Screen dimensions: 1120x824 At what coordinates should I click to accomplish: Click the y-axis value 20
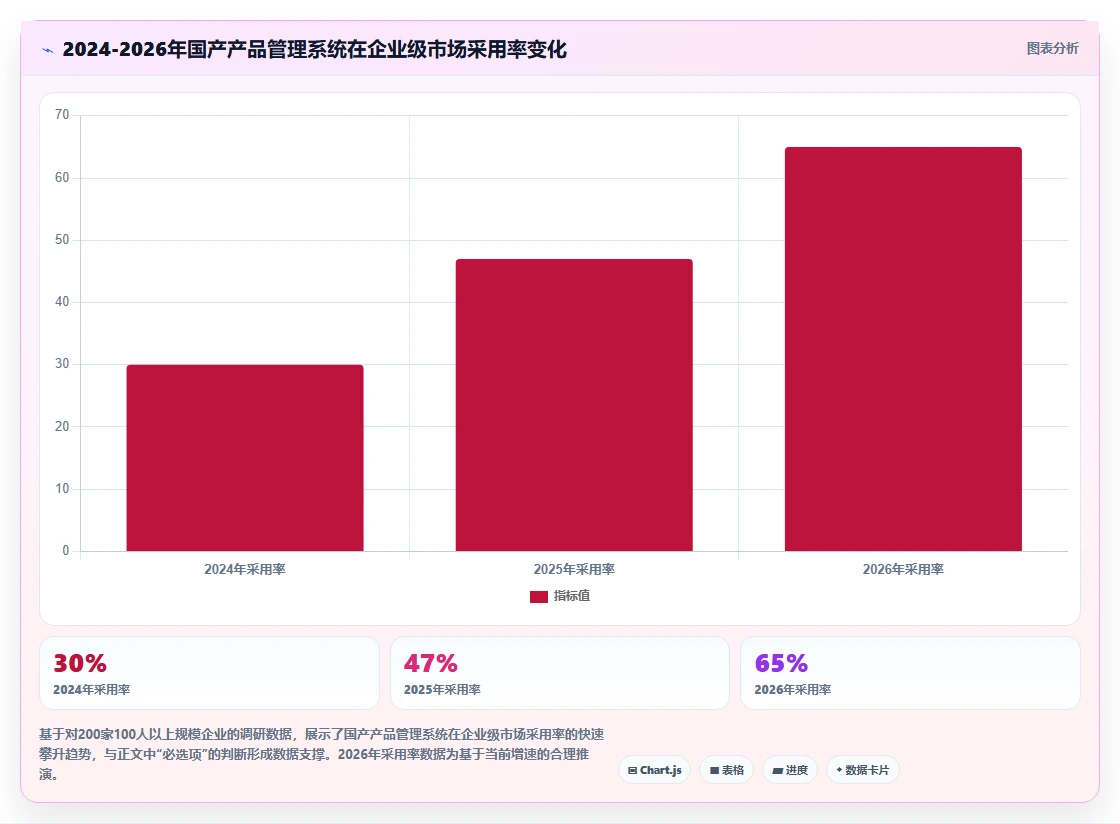(62, 426)
